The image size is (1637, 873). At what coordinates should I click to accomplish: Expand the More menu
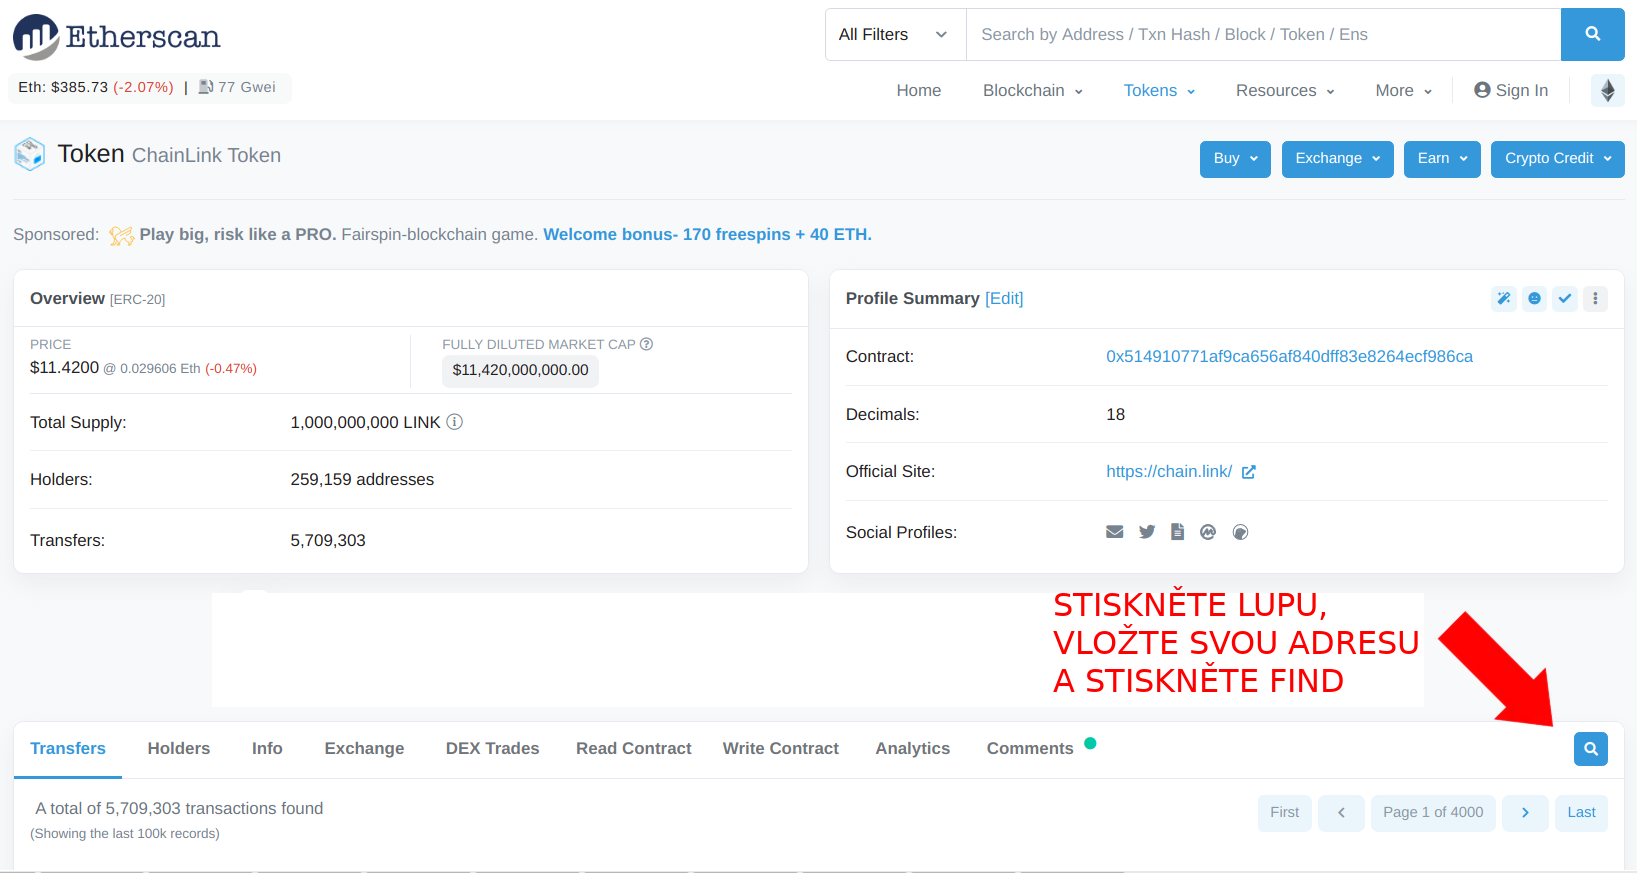click(x=1404, y=90)
